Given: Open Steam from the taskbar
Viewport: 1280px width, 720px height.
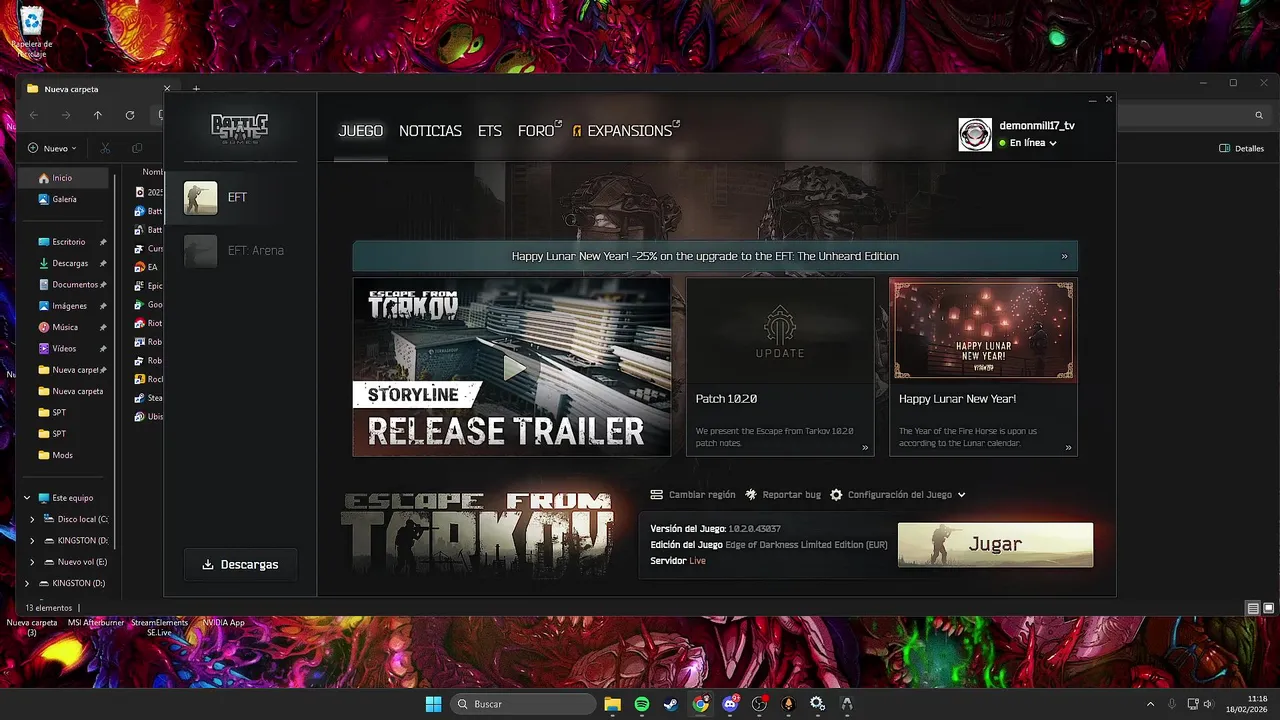Looking at the screenshot, I should (x=671, y=704).
